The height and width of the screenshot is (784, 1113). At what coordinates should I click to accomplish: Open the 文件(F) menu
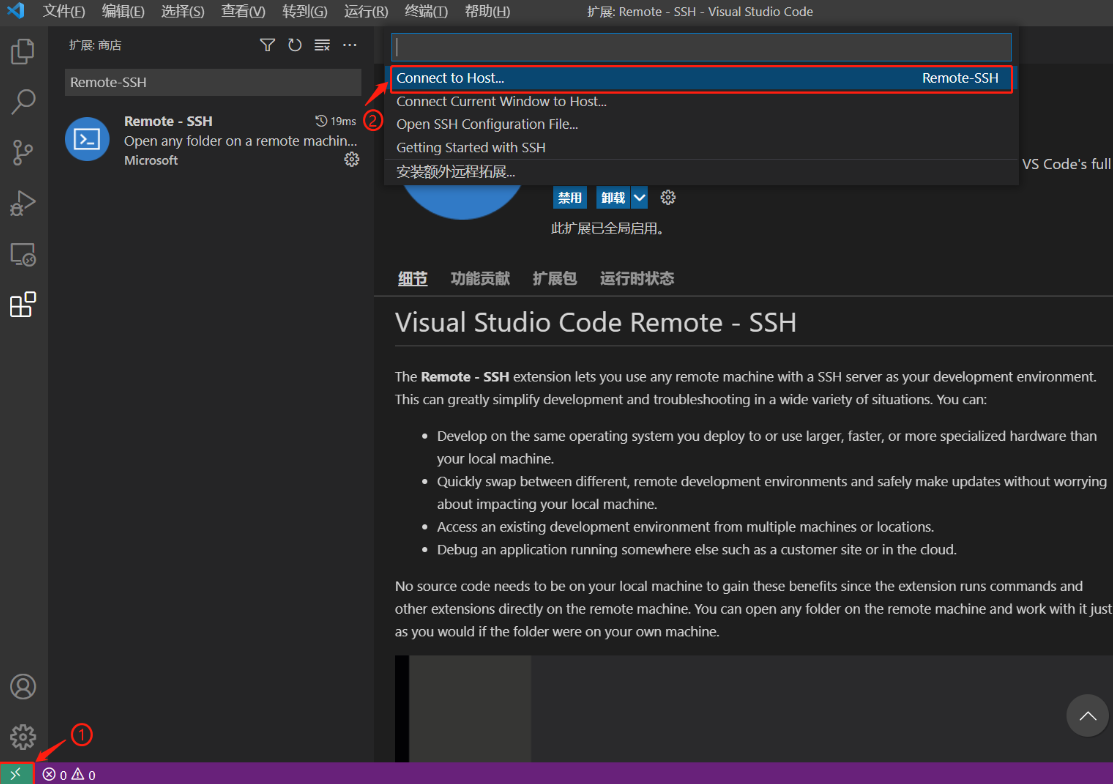(64, 11)
